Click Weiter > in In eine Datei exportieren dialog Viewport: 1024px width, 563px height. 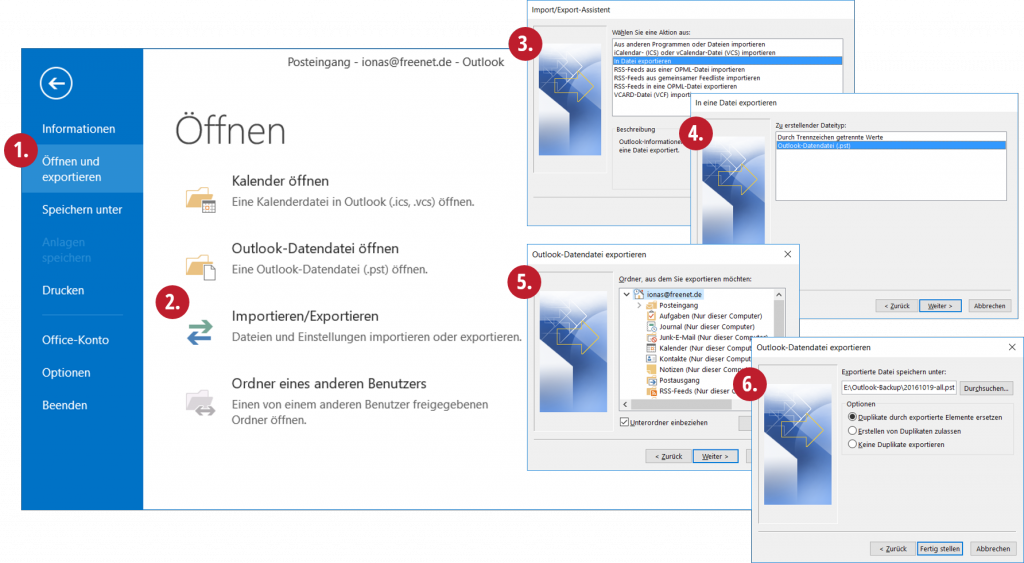940,306
